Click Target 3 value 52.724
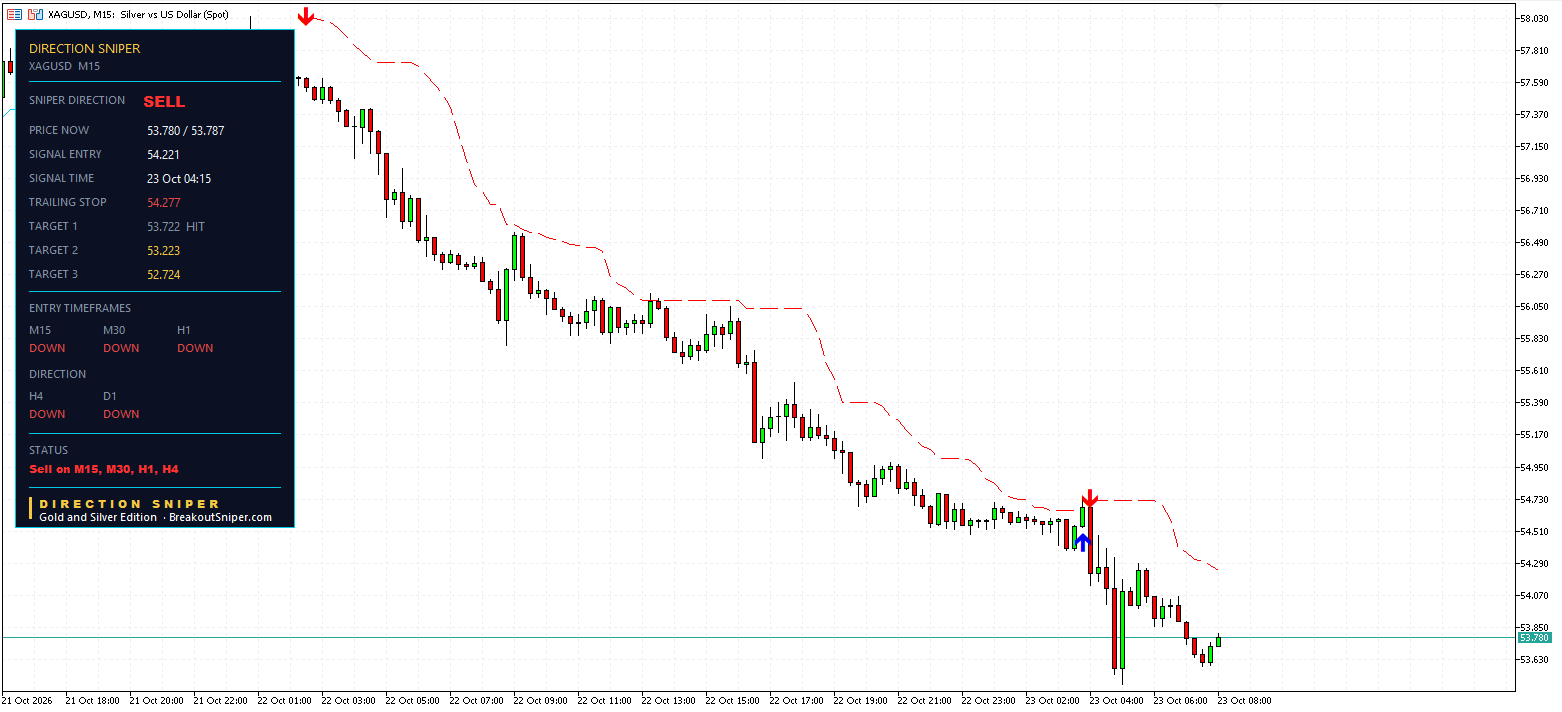1562x712 pixels. coord(163,274)
